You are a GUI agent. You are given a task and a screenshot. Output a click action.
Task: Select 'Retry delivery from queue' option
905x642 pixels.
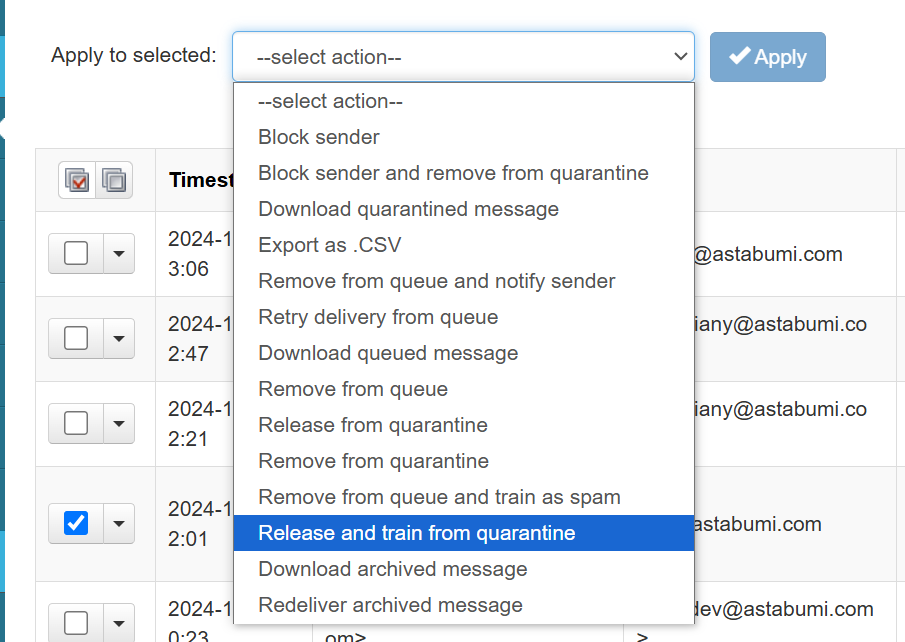[x=378, y=317]
